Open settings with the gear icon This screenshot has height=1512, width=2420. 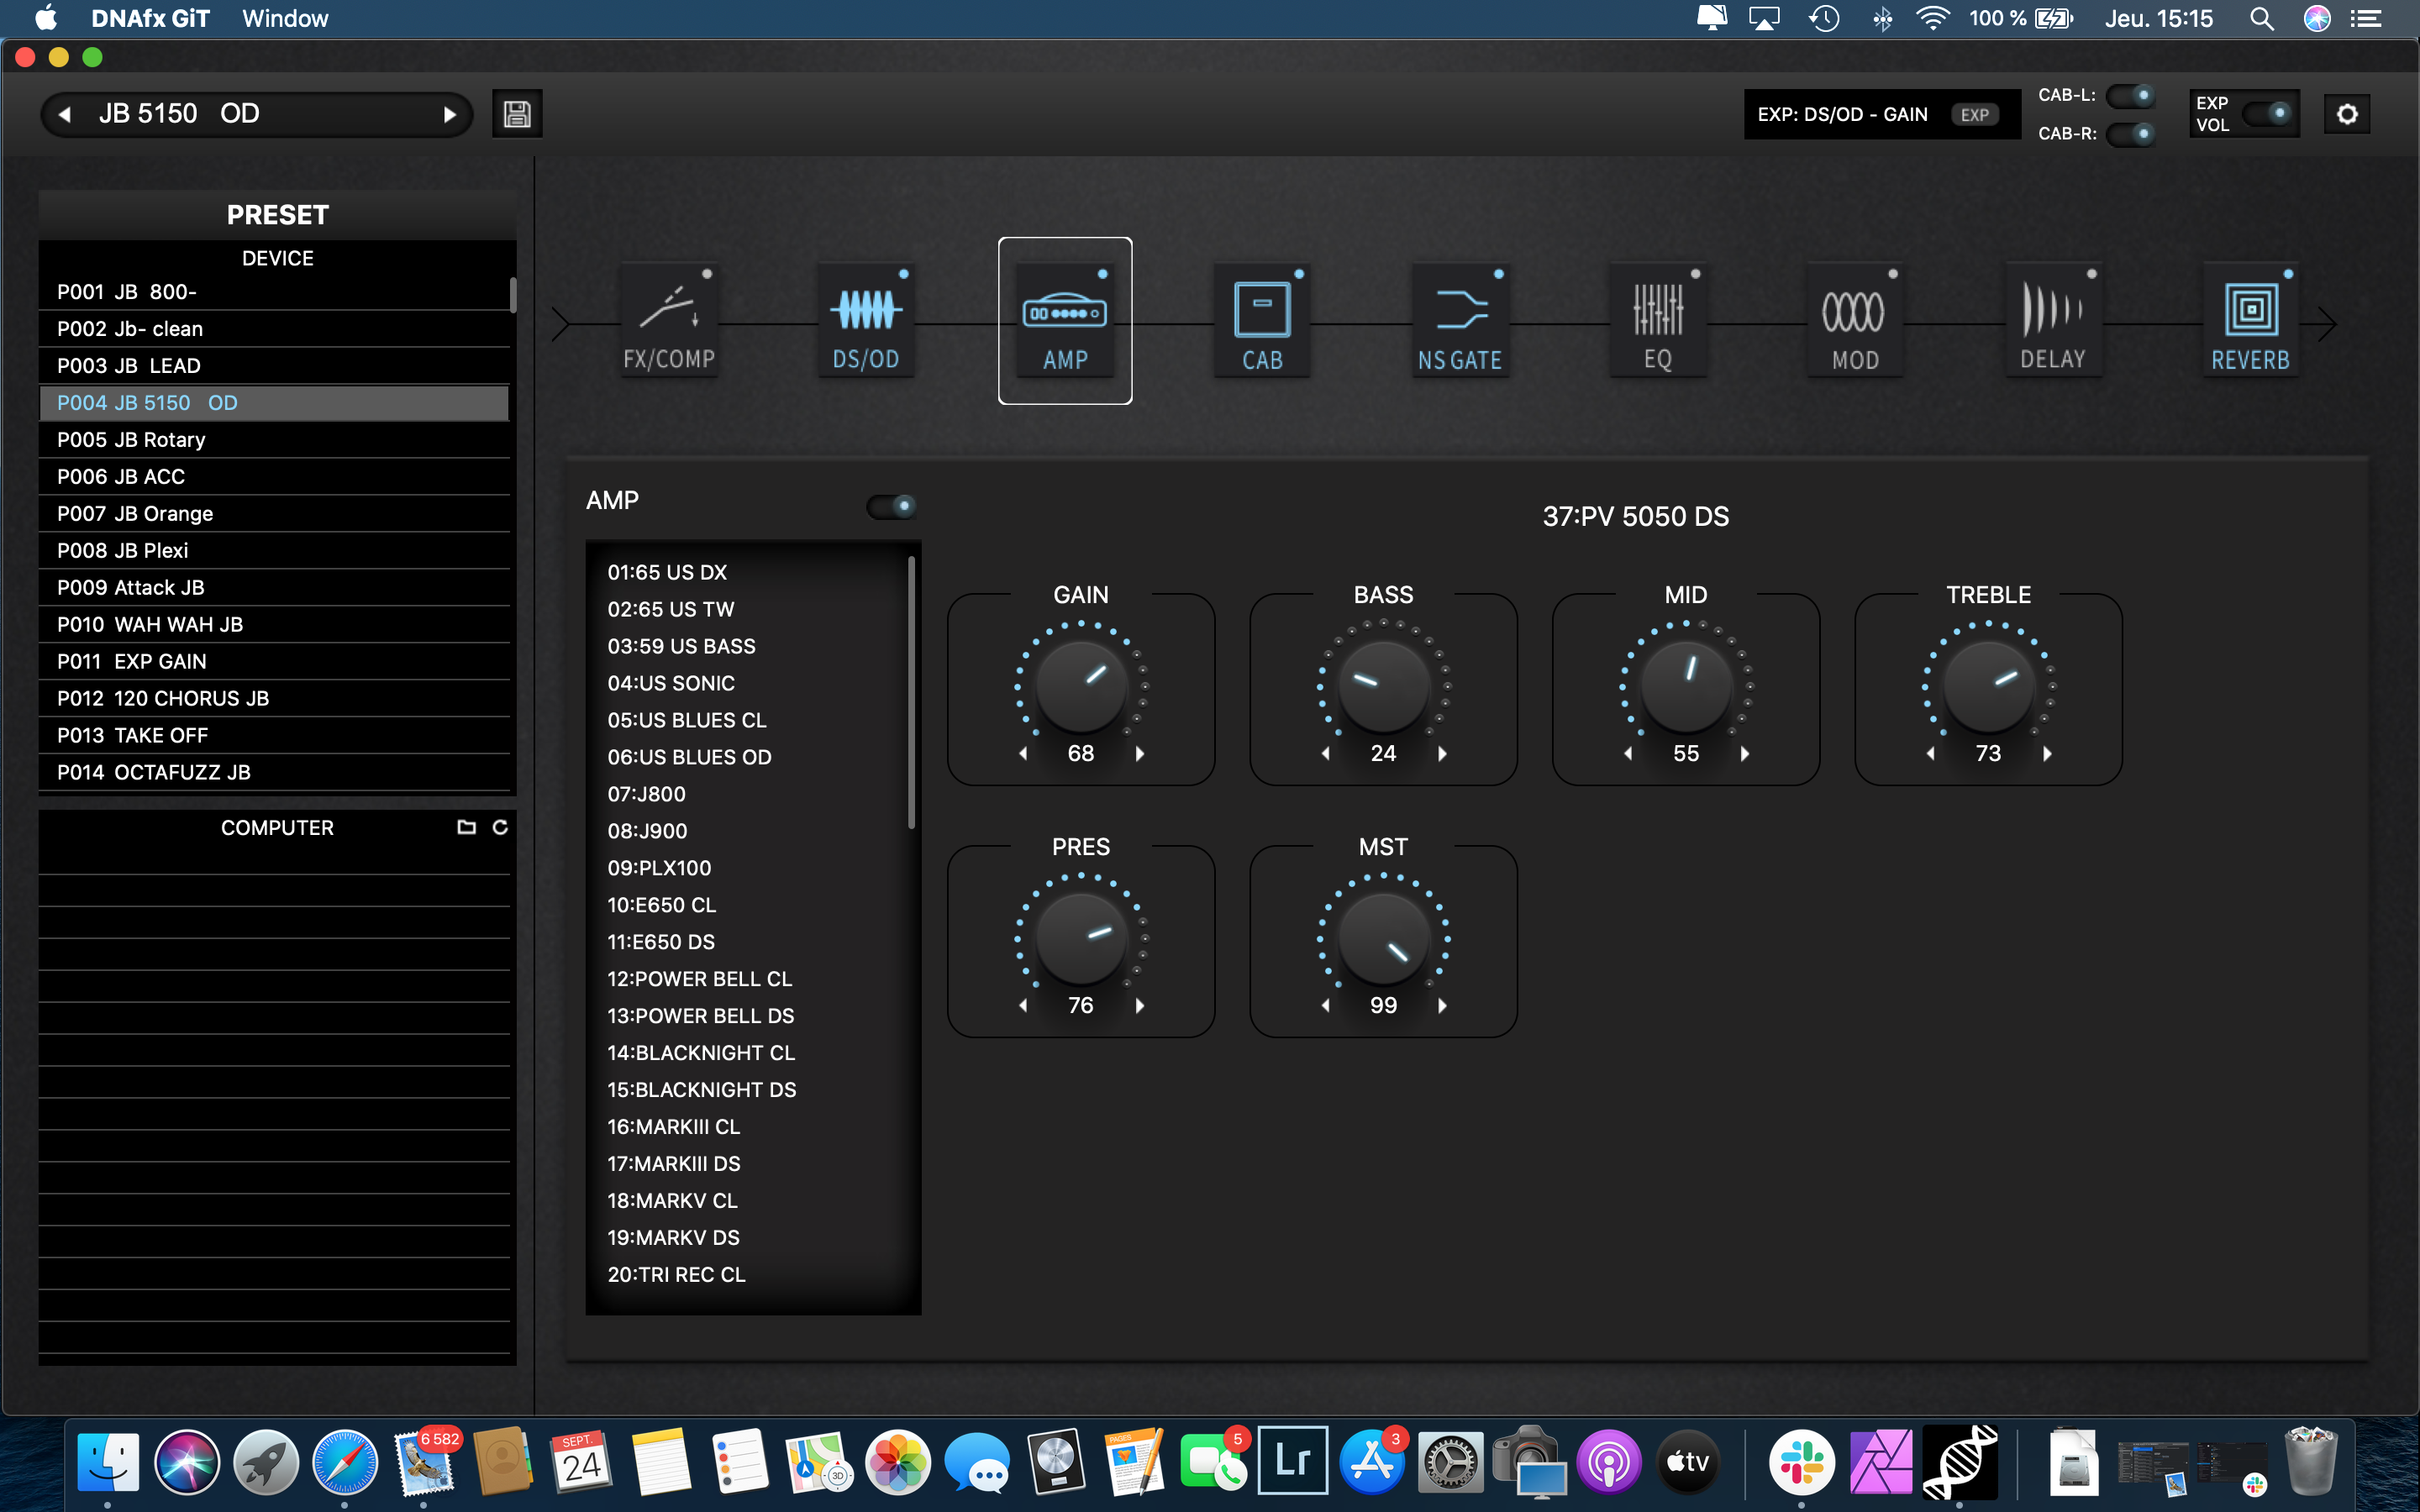tap(2346, 114)
